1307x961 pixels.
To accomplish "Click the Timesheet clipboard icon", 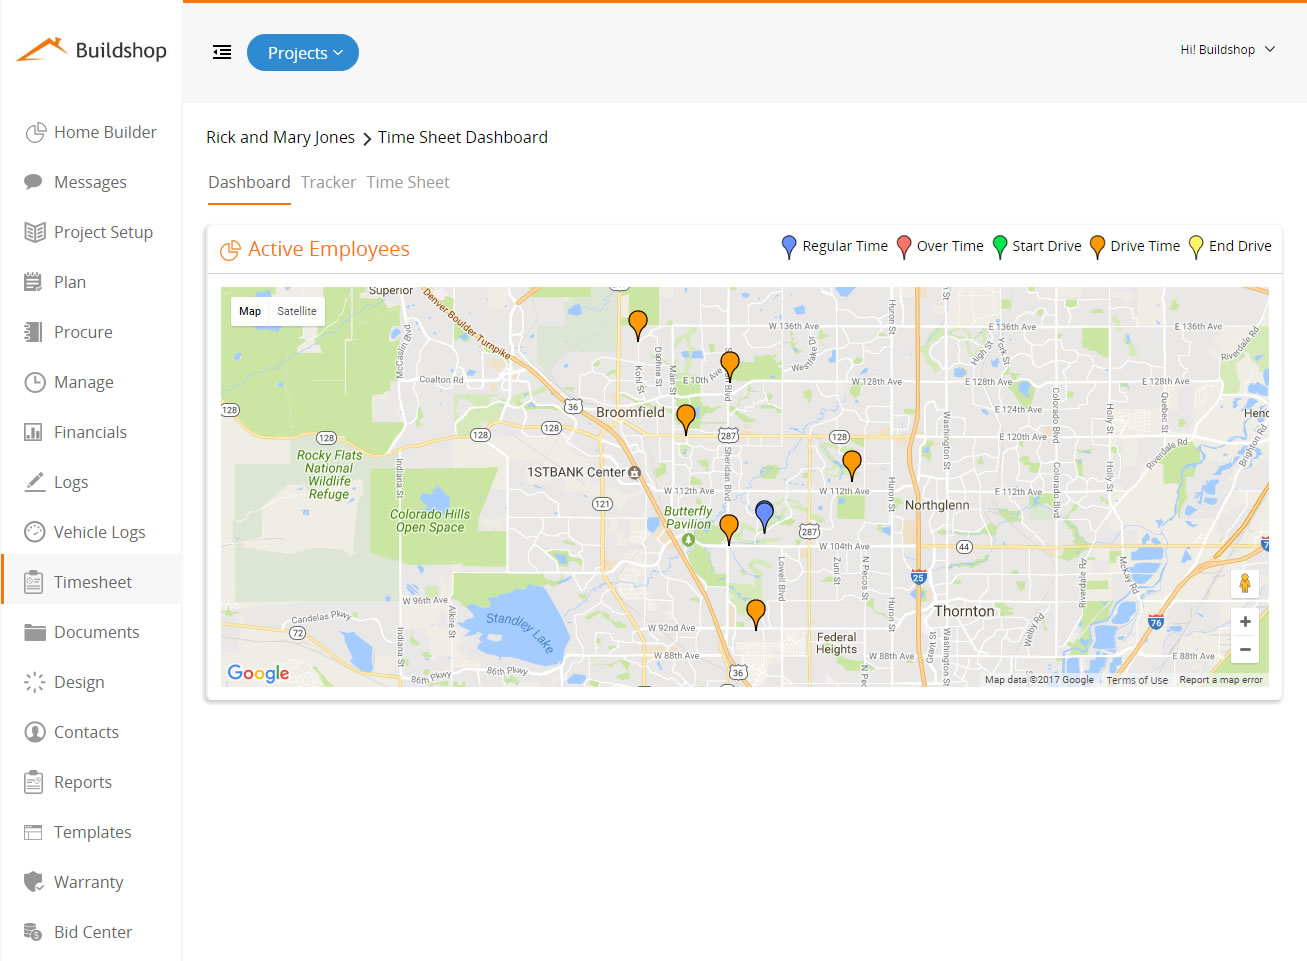I will click(x=34, y=582).
